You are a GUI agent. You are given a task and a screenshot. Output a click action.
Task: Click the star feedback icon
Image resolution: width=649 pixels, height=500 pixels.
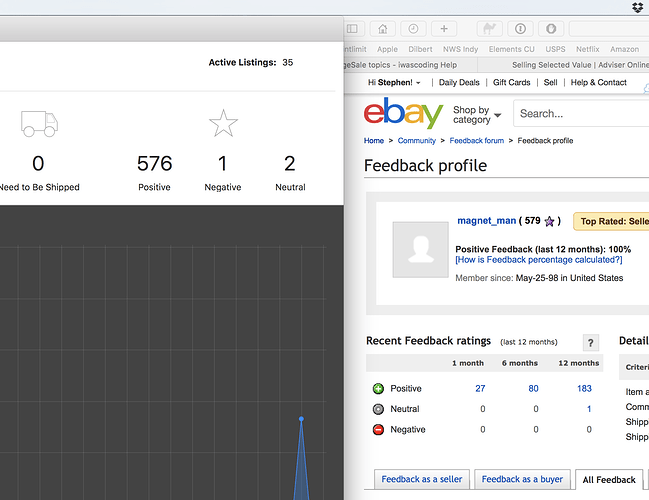pyautogui.click(x=224, y=123)
